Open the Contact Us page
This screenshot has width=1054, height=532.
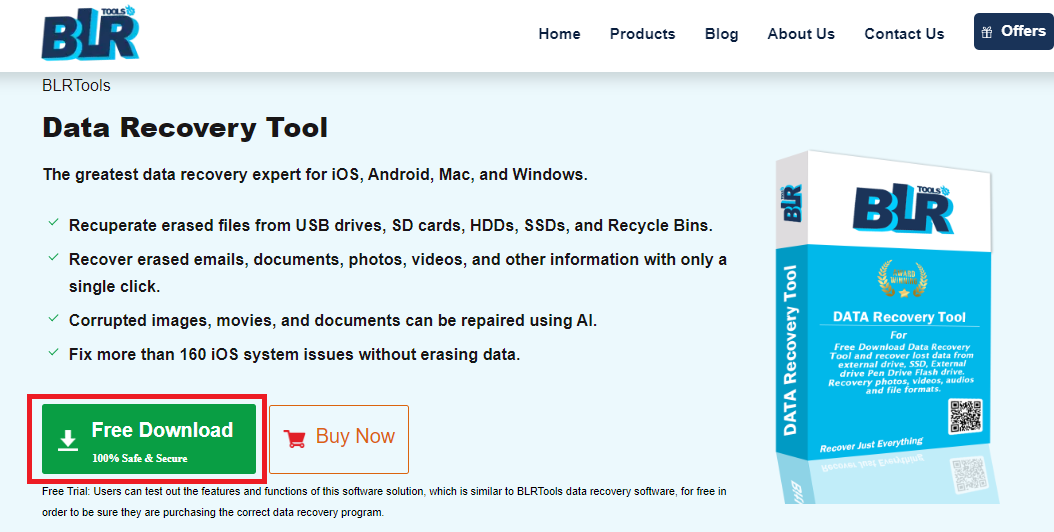click(x=904, y=34)
